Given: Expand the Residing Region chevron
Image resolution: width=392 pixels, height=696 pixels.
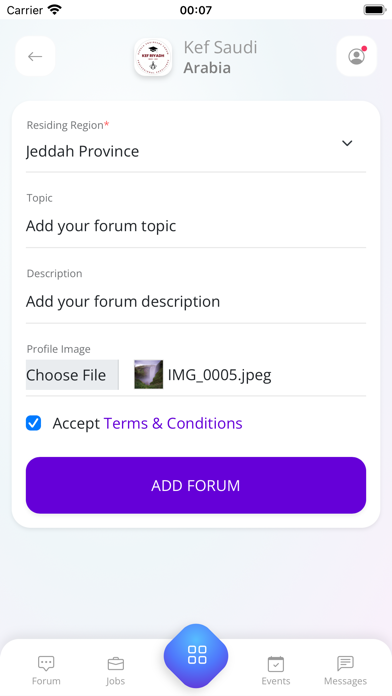Looking at the screenshot, I should click(347, 143).
